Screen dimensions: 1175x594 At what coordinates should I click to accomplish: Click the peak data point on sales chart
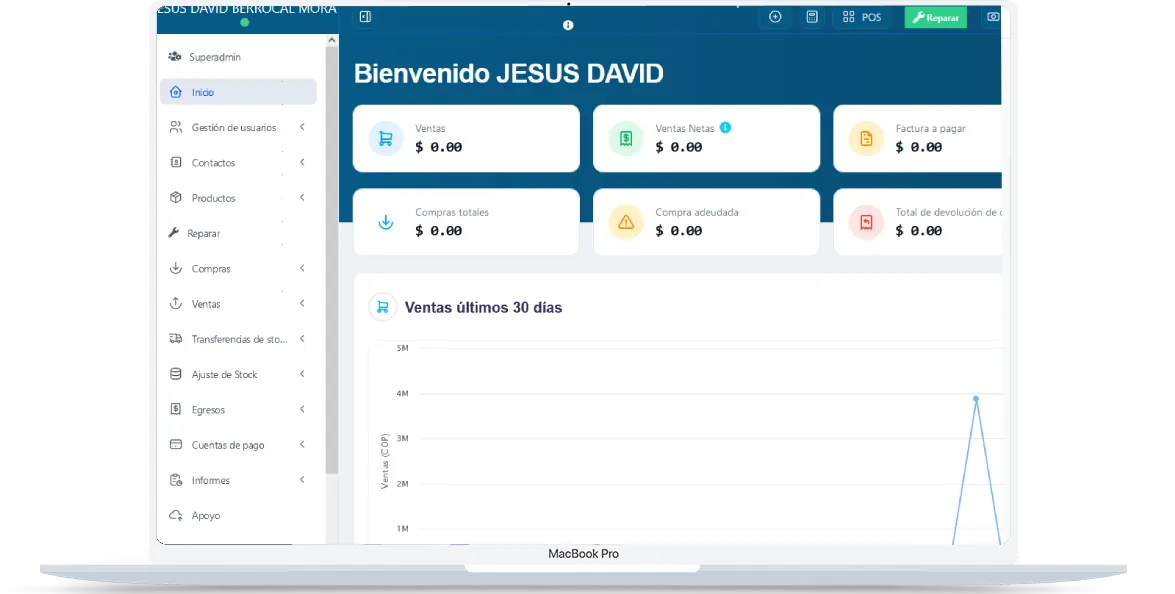click(976, 399)
